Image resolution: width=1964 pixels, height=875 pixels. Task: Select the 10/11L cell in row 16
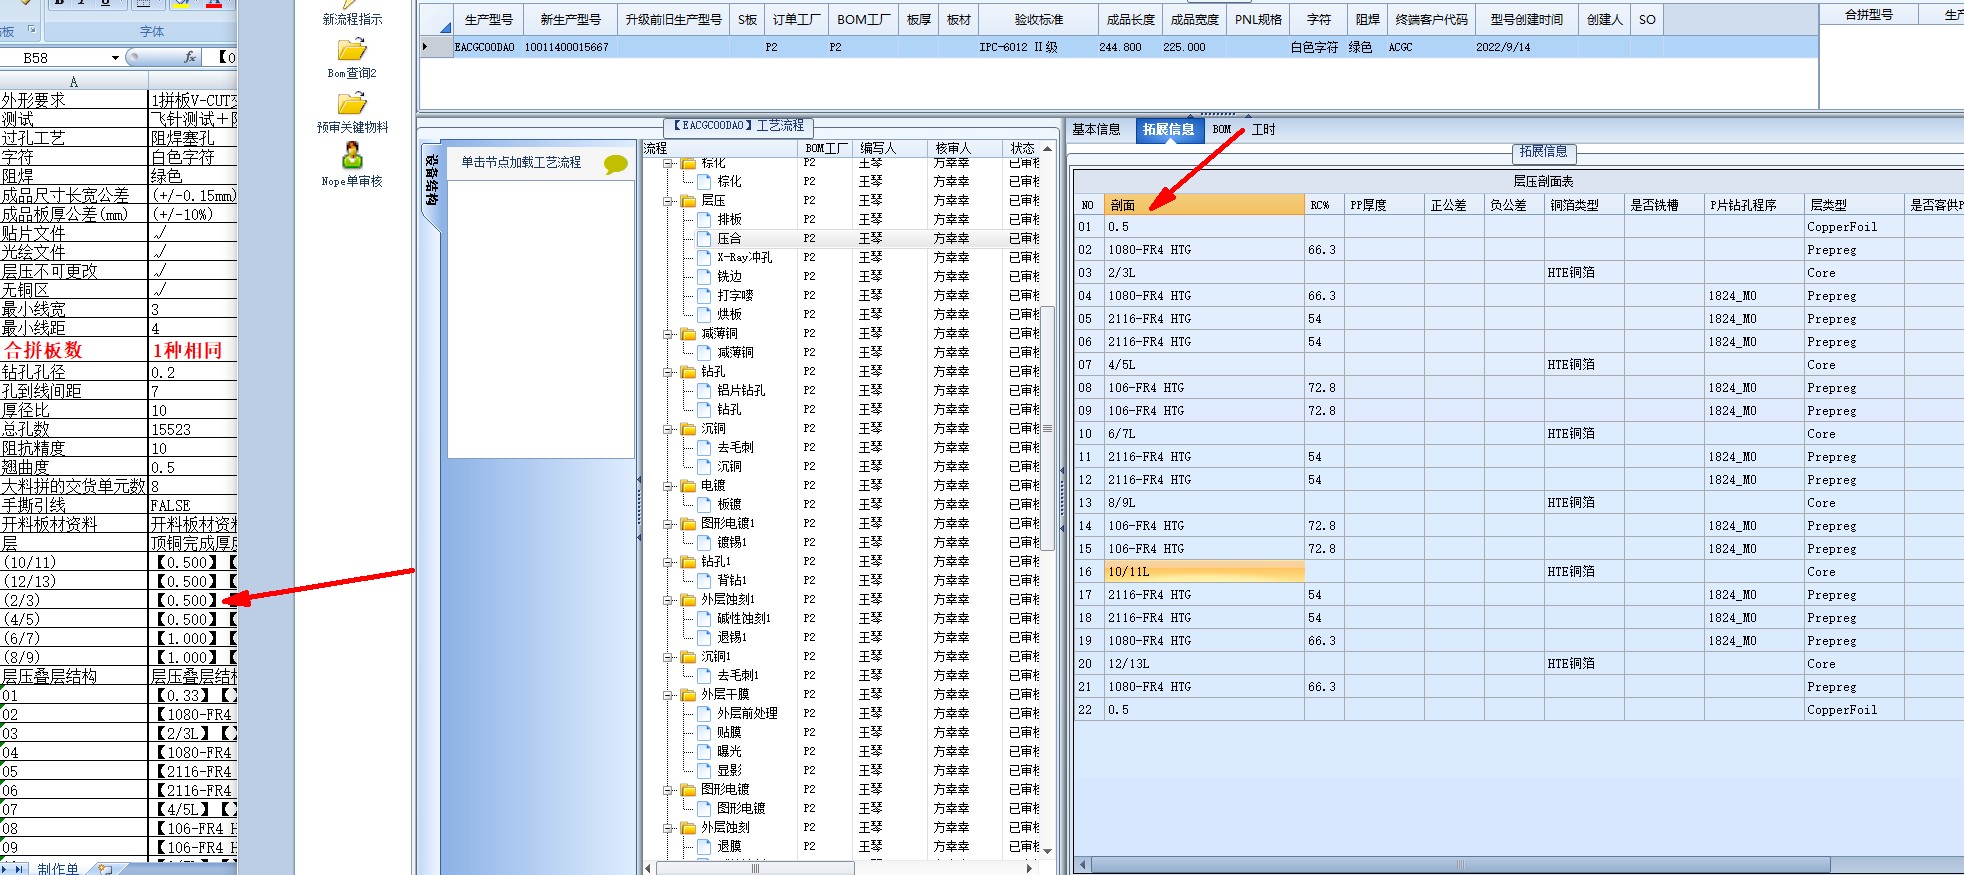pos(1204,571)
